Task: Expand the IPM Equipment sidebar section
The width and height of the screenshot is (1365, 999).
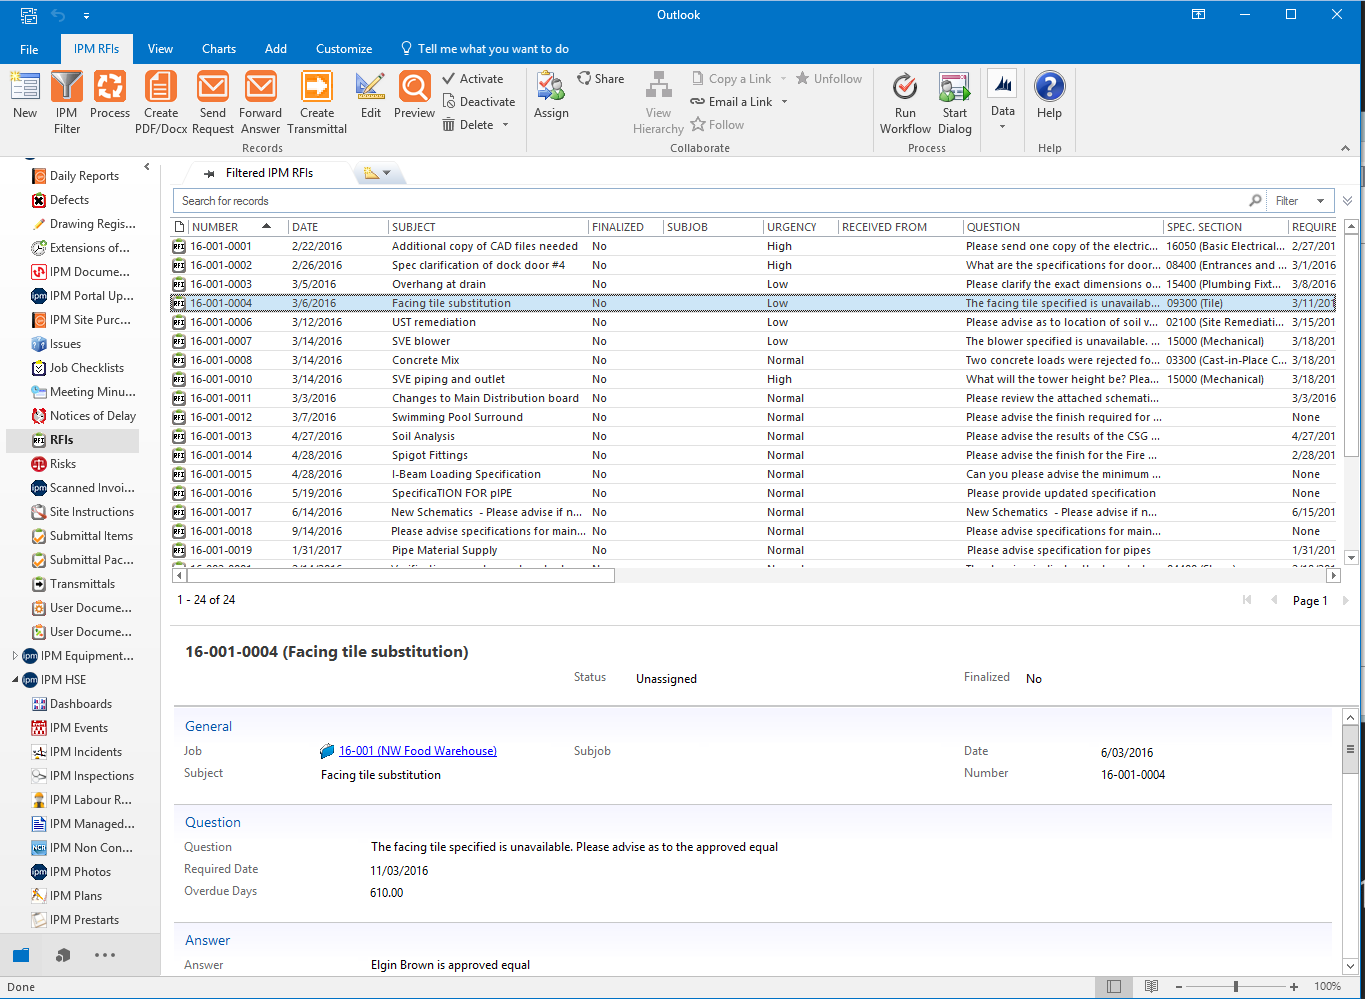Action: 13,655
